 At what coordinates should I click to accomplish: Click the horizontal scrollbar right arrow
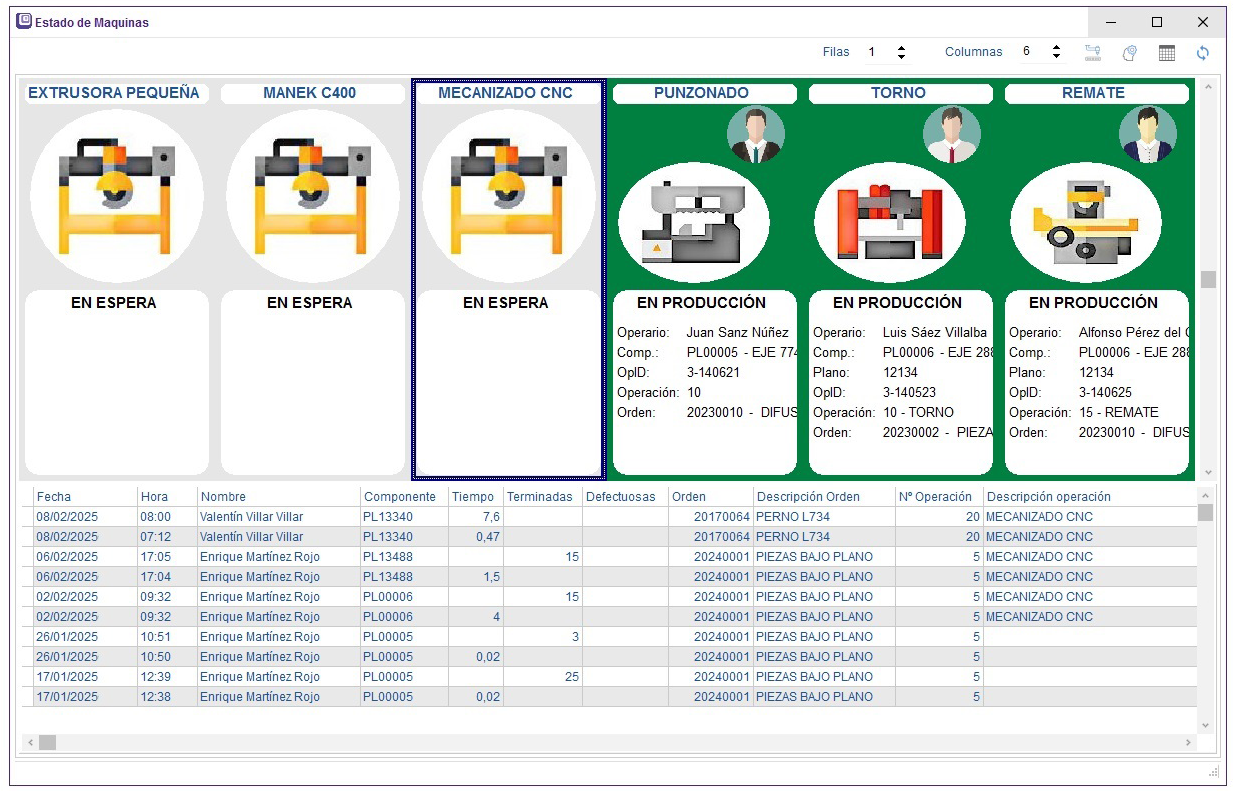1188,743
